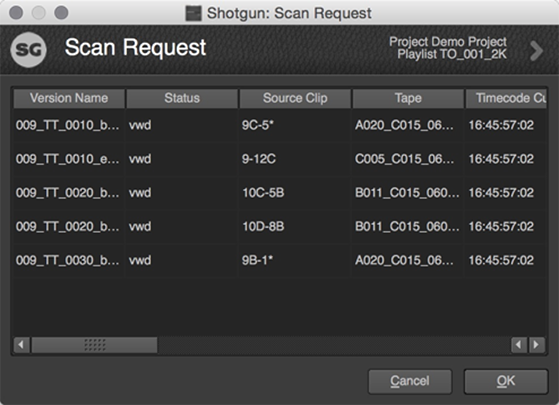Click the right arrow at scrollbar's end

pos(536,345)
